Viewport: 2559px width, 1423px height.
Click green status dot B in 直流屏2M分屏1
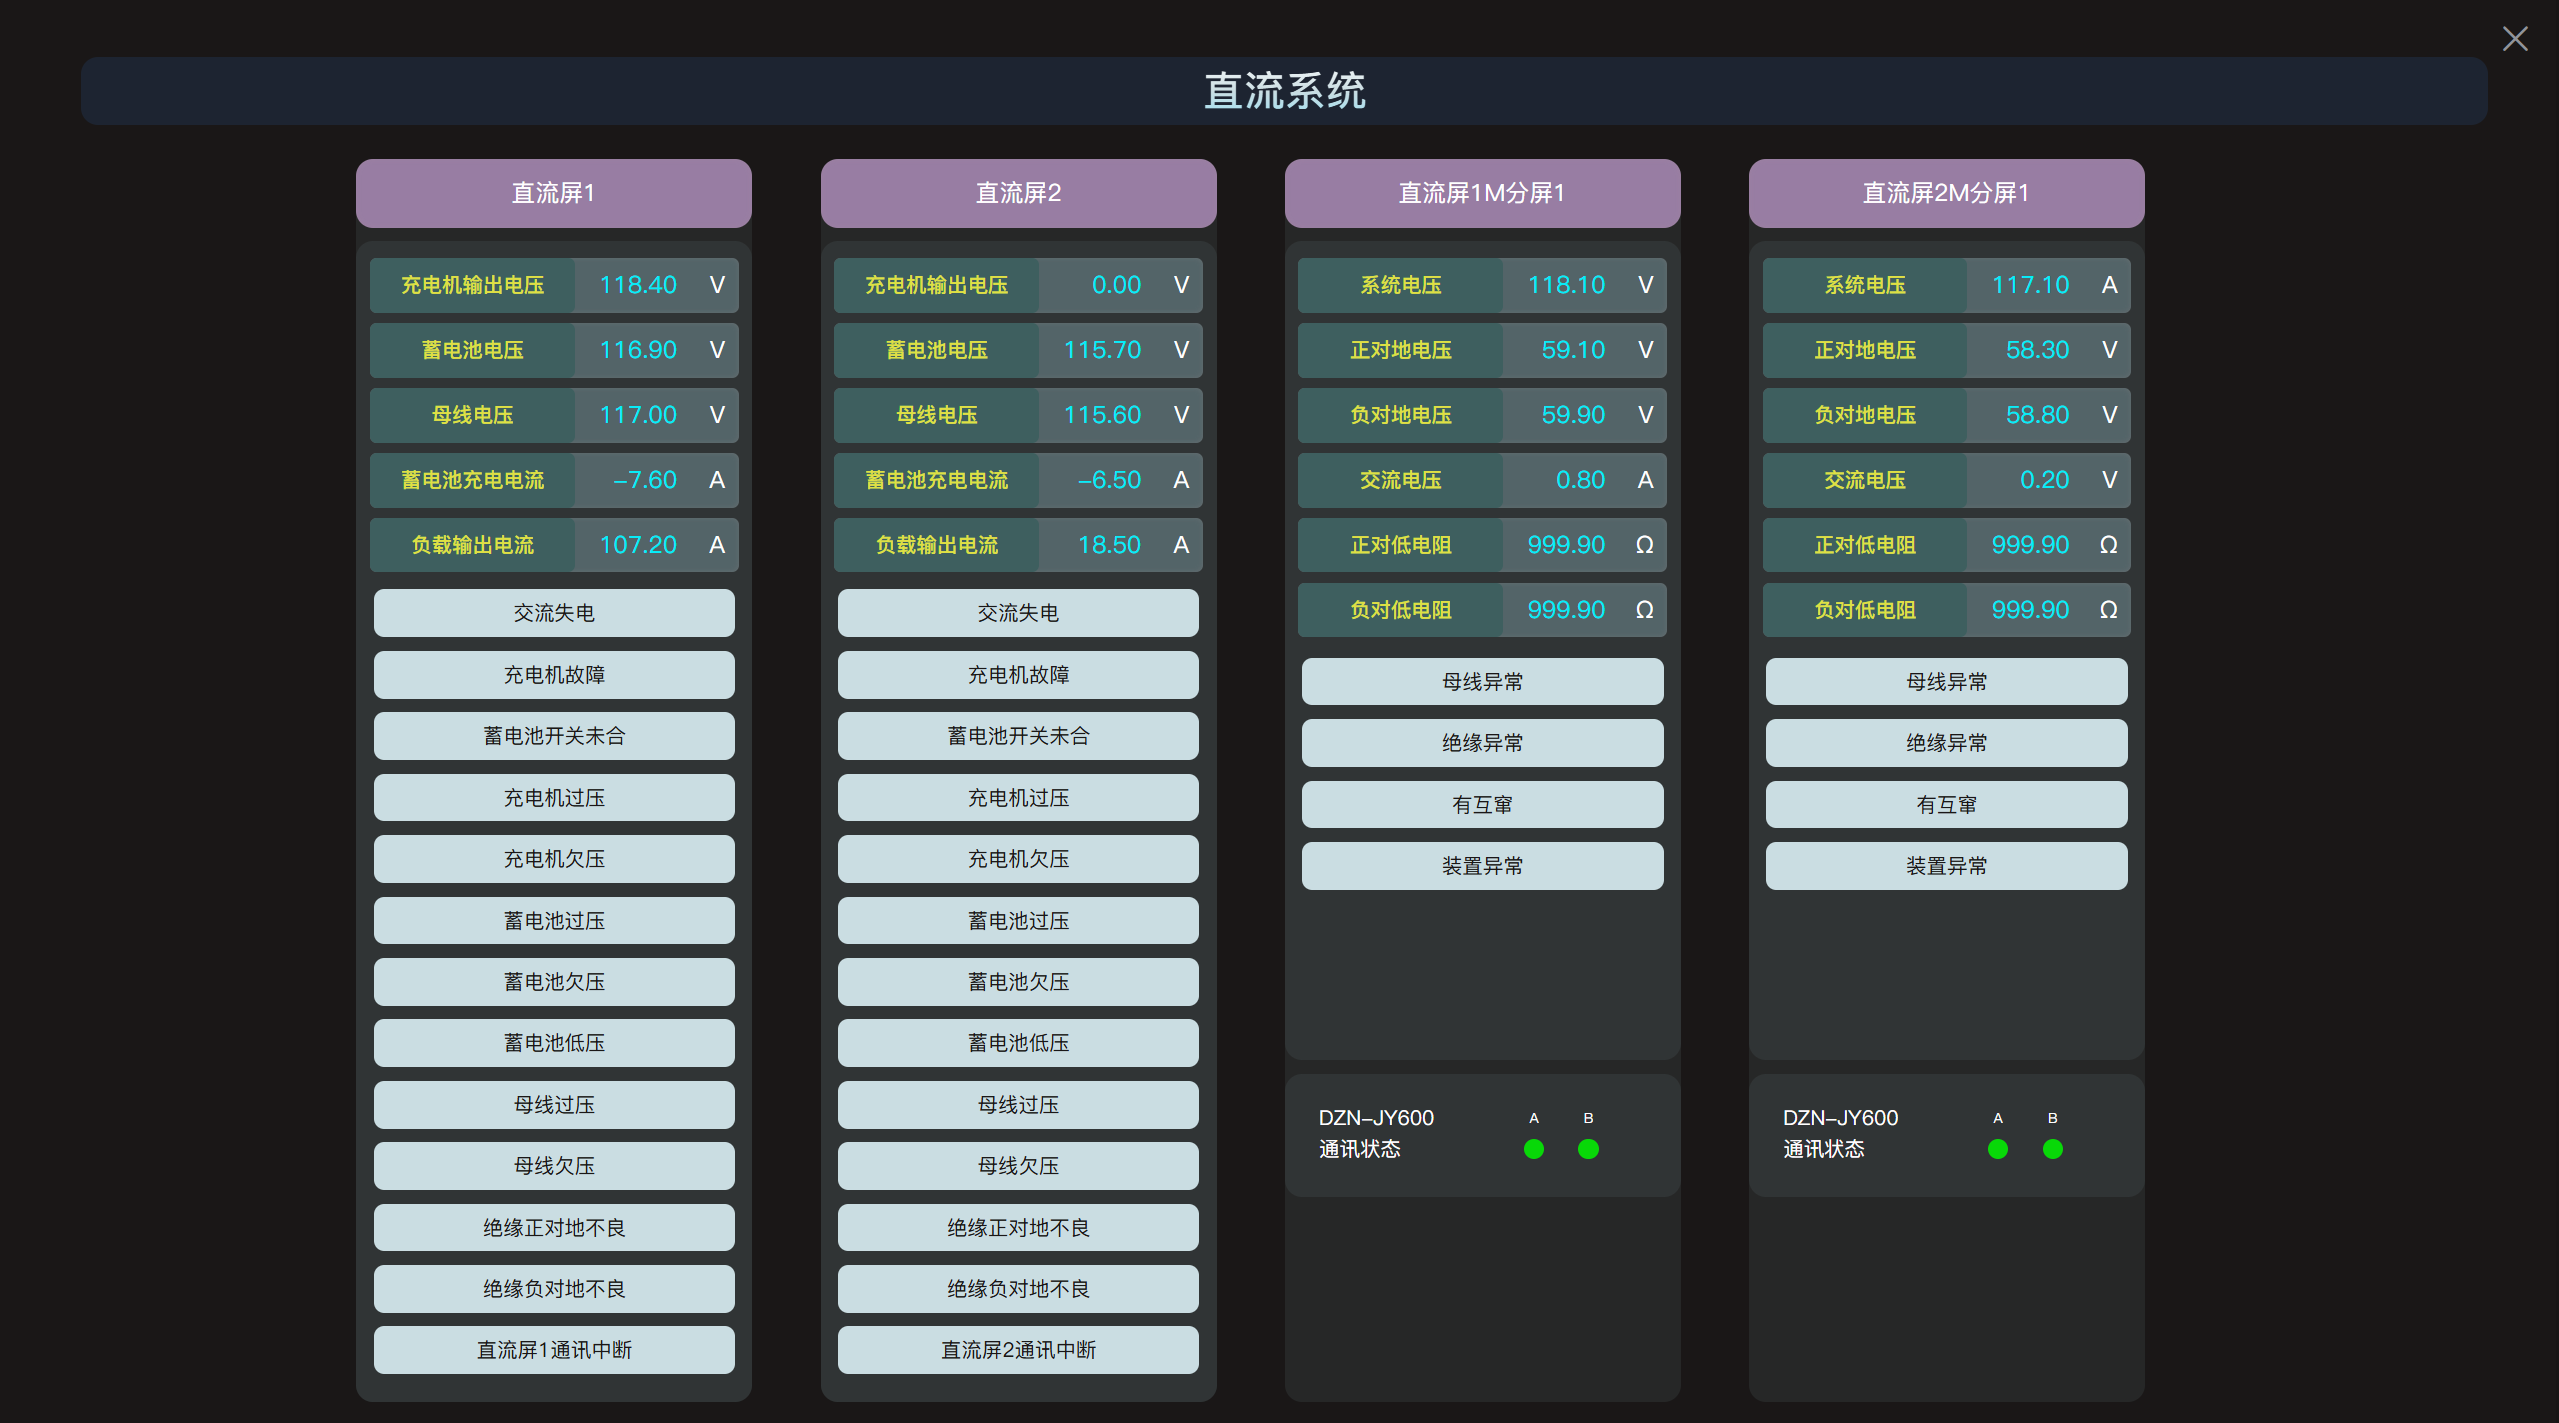pyautogui.click(x=2052, y=1149)
